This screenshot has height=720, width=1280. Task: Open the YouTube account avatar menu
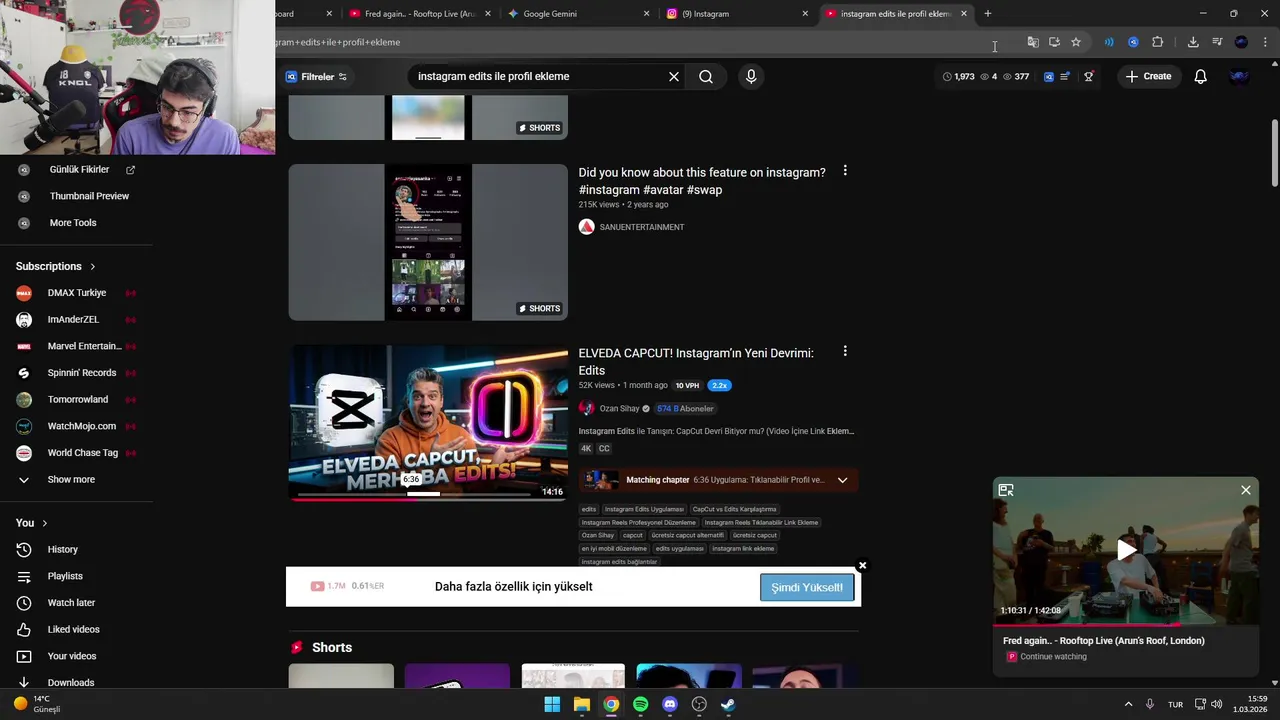click(x=1239, y=77)
